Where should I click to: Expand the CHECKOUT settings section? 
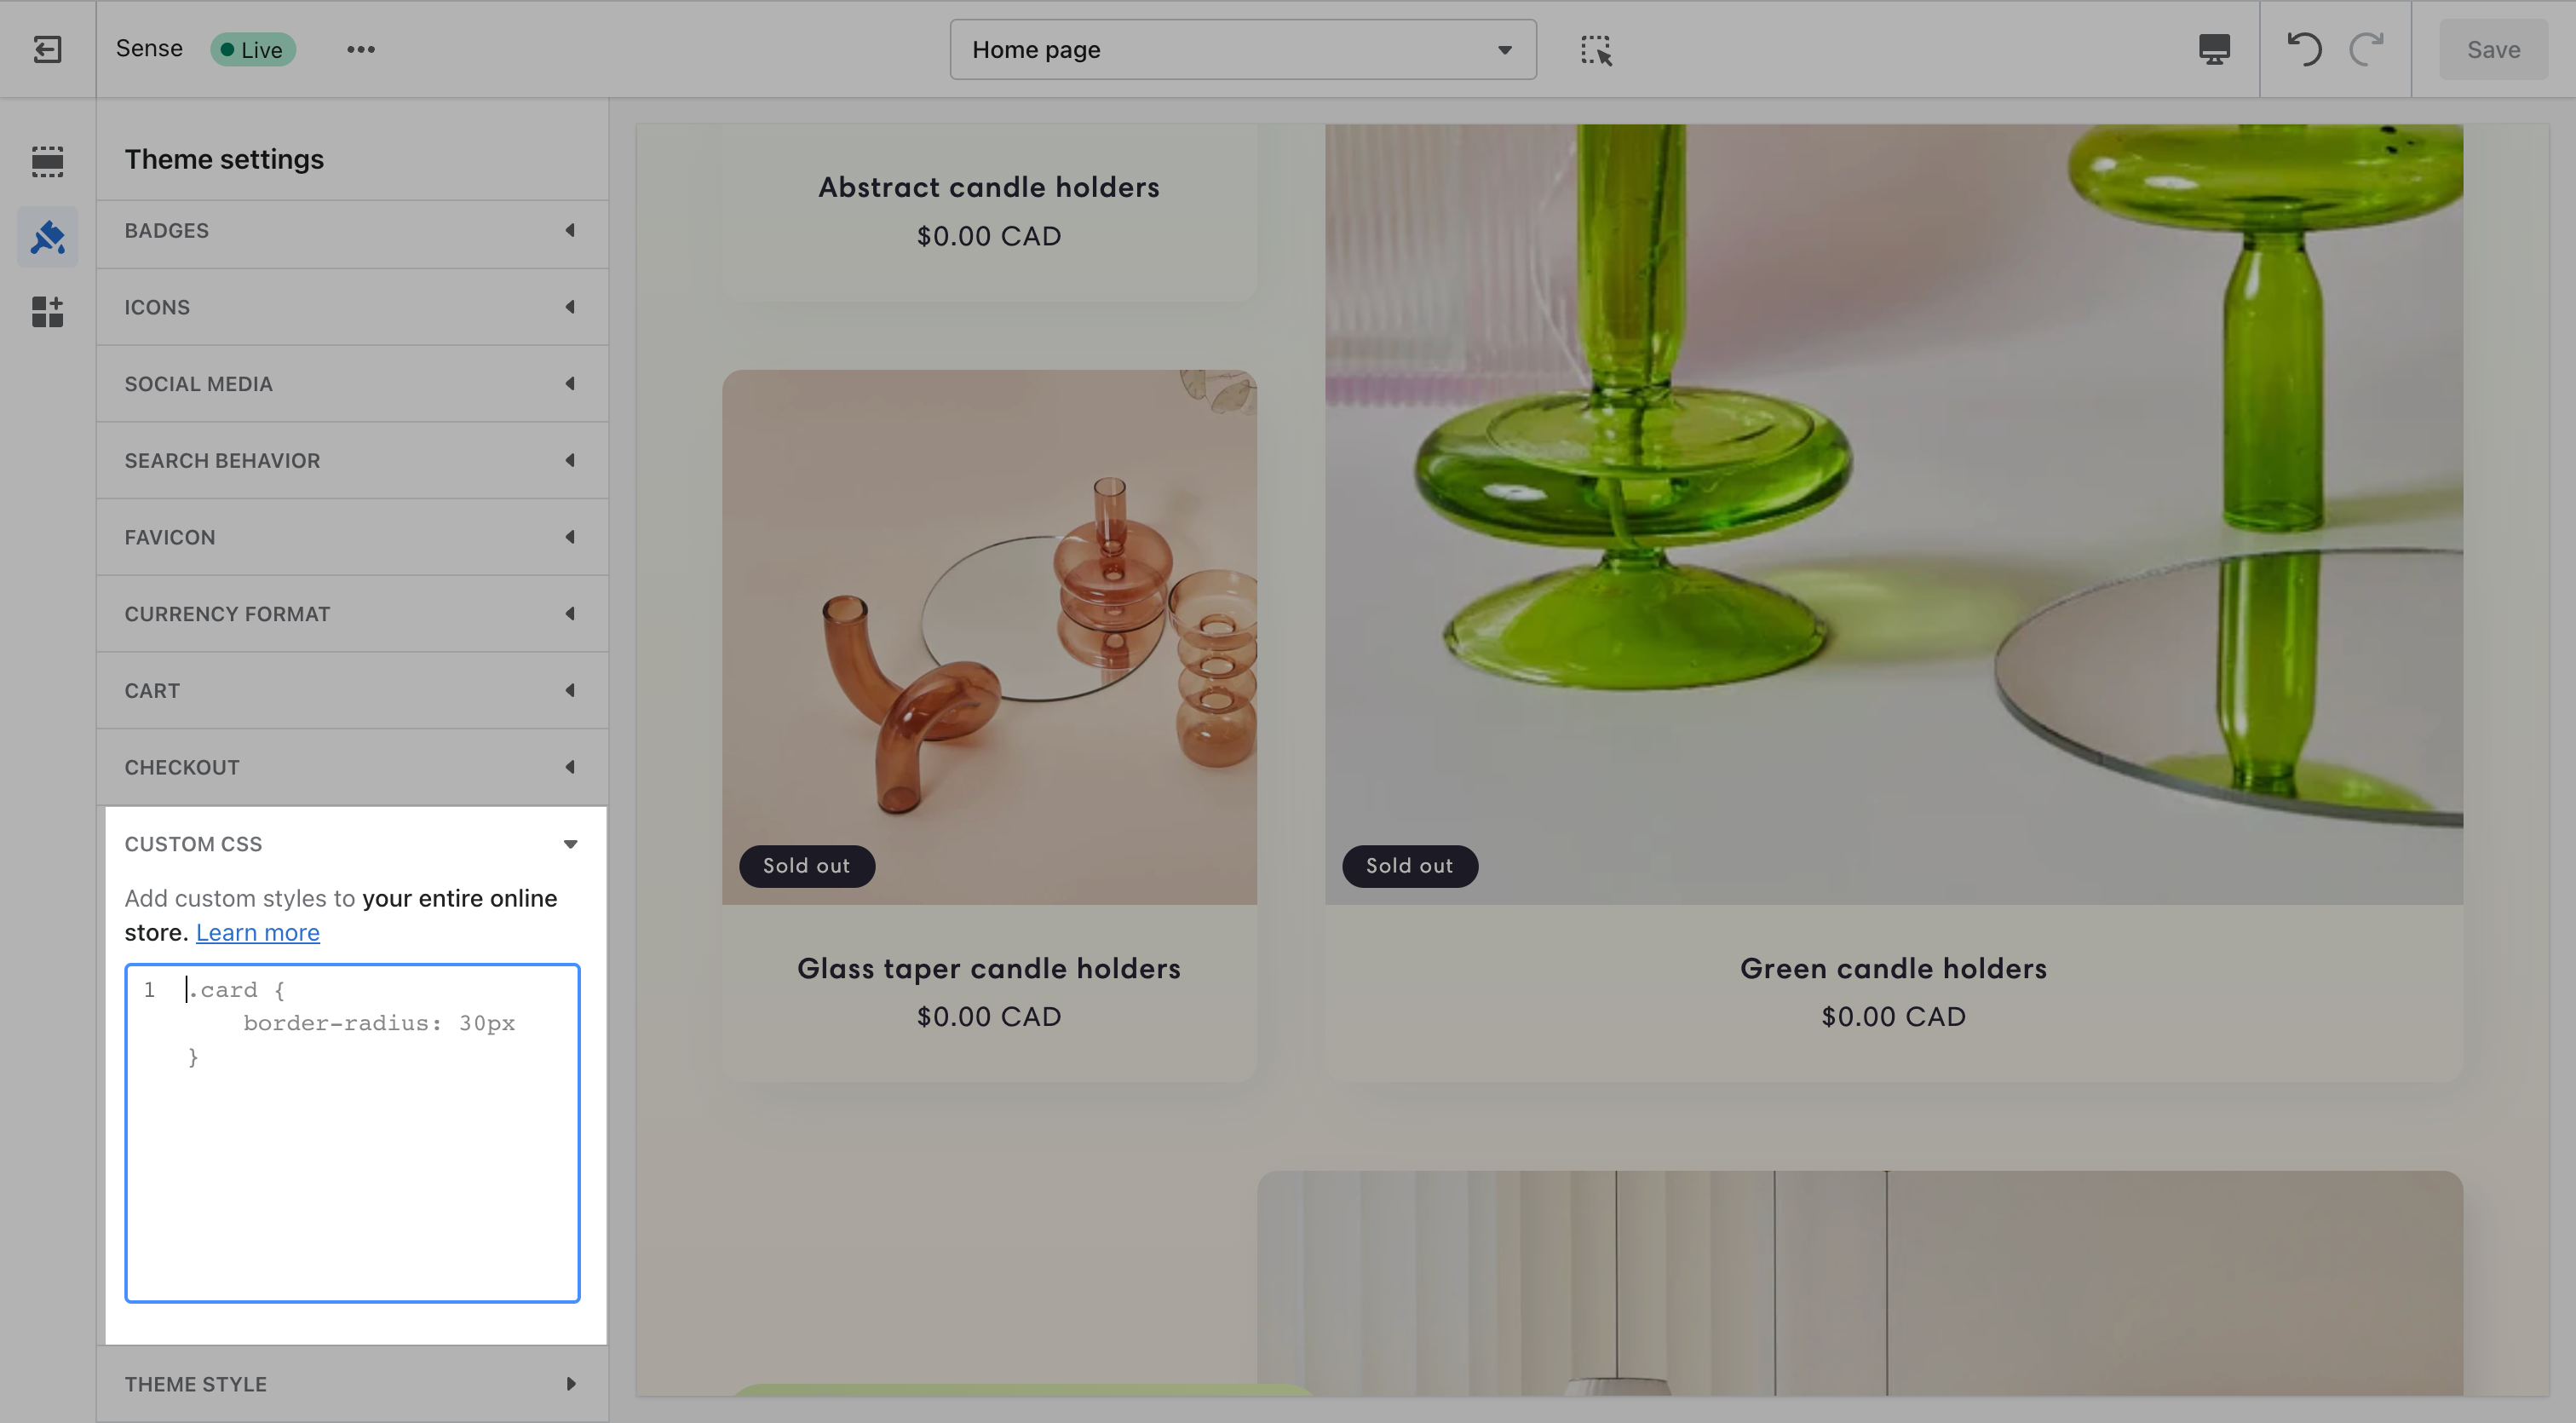350,768
